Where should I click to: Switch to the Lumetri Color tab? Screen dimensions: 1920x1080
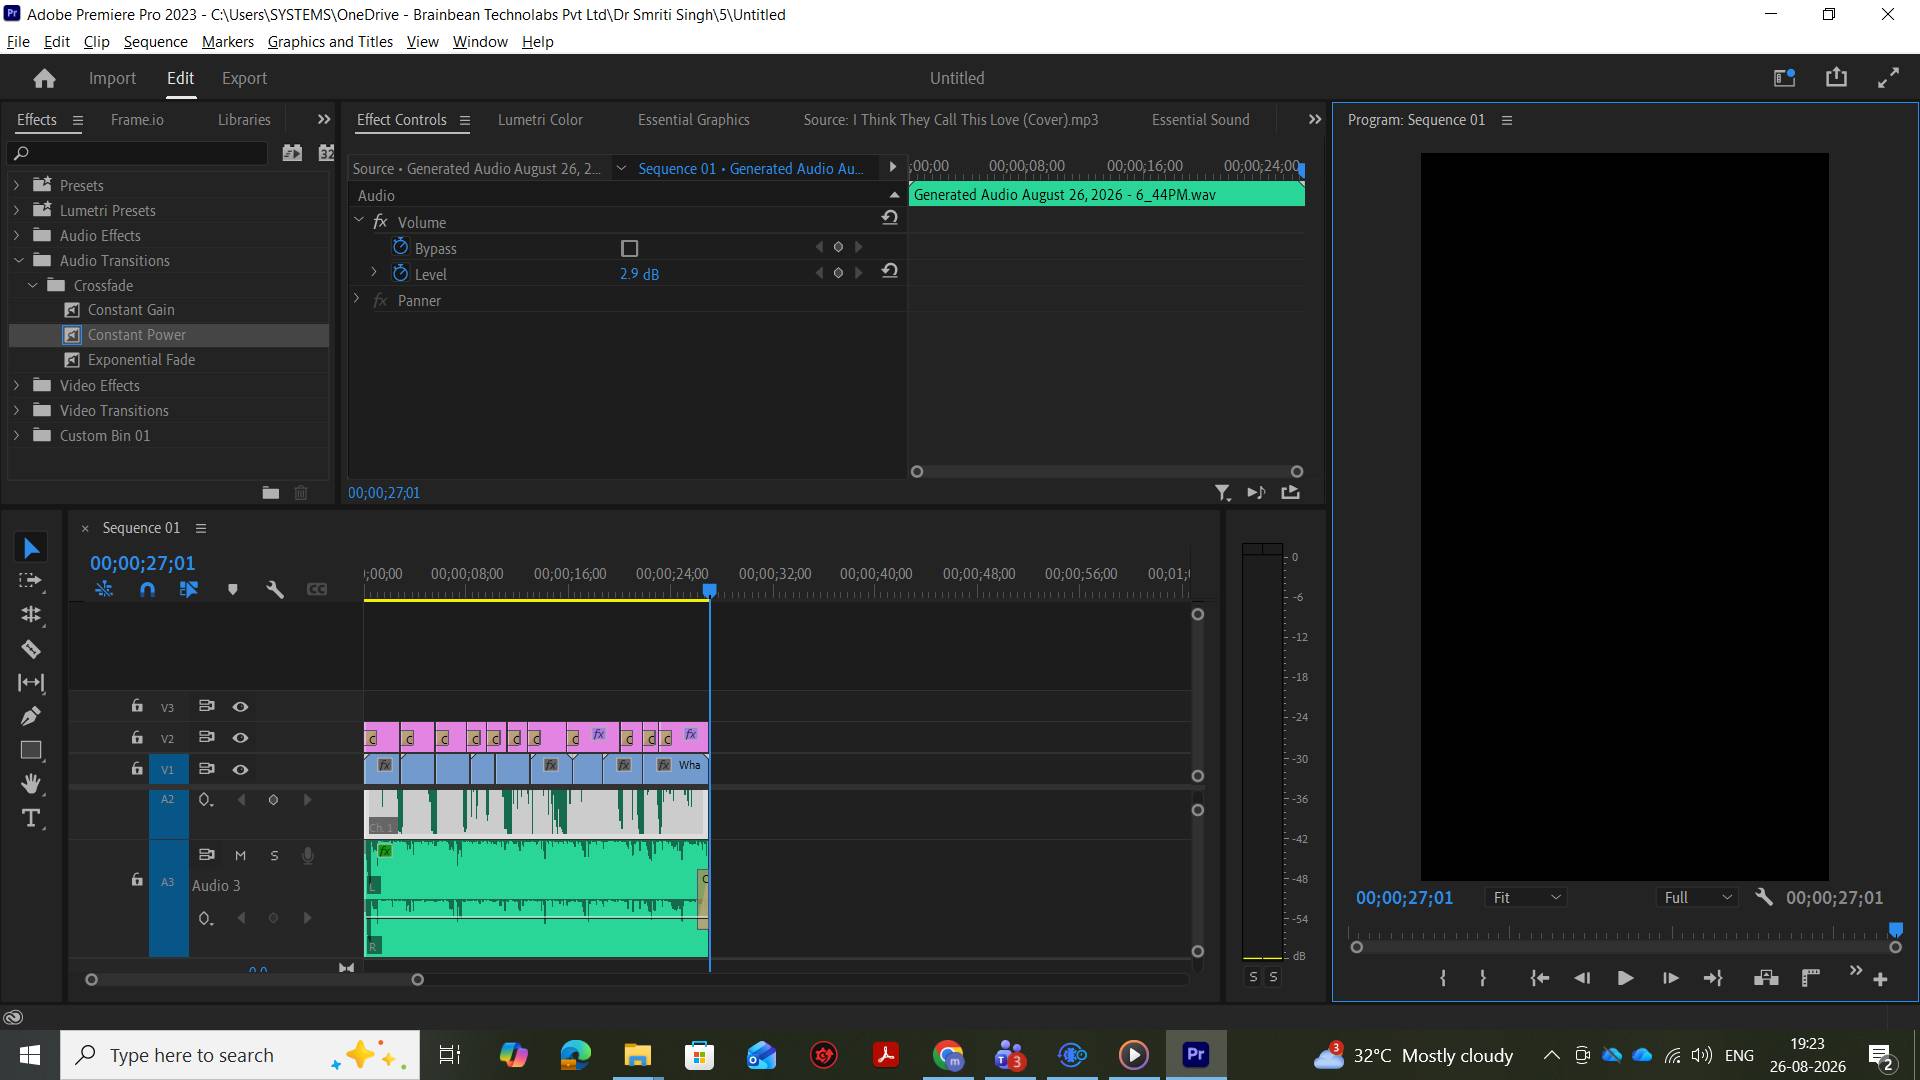point(540,120)
